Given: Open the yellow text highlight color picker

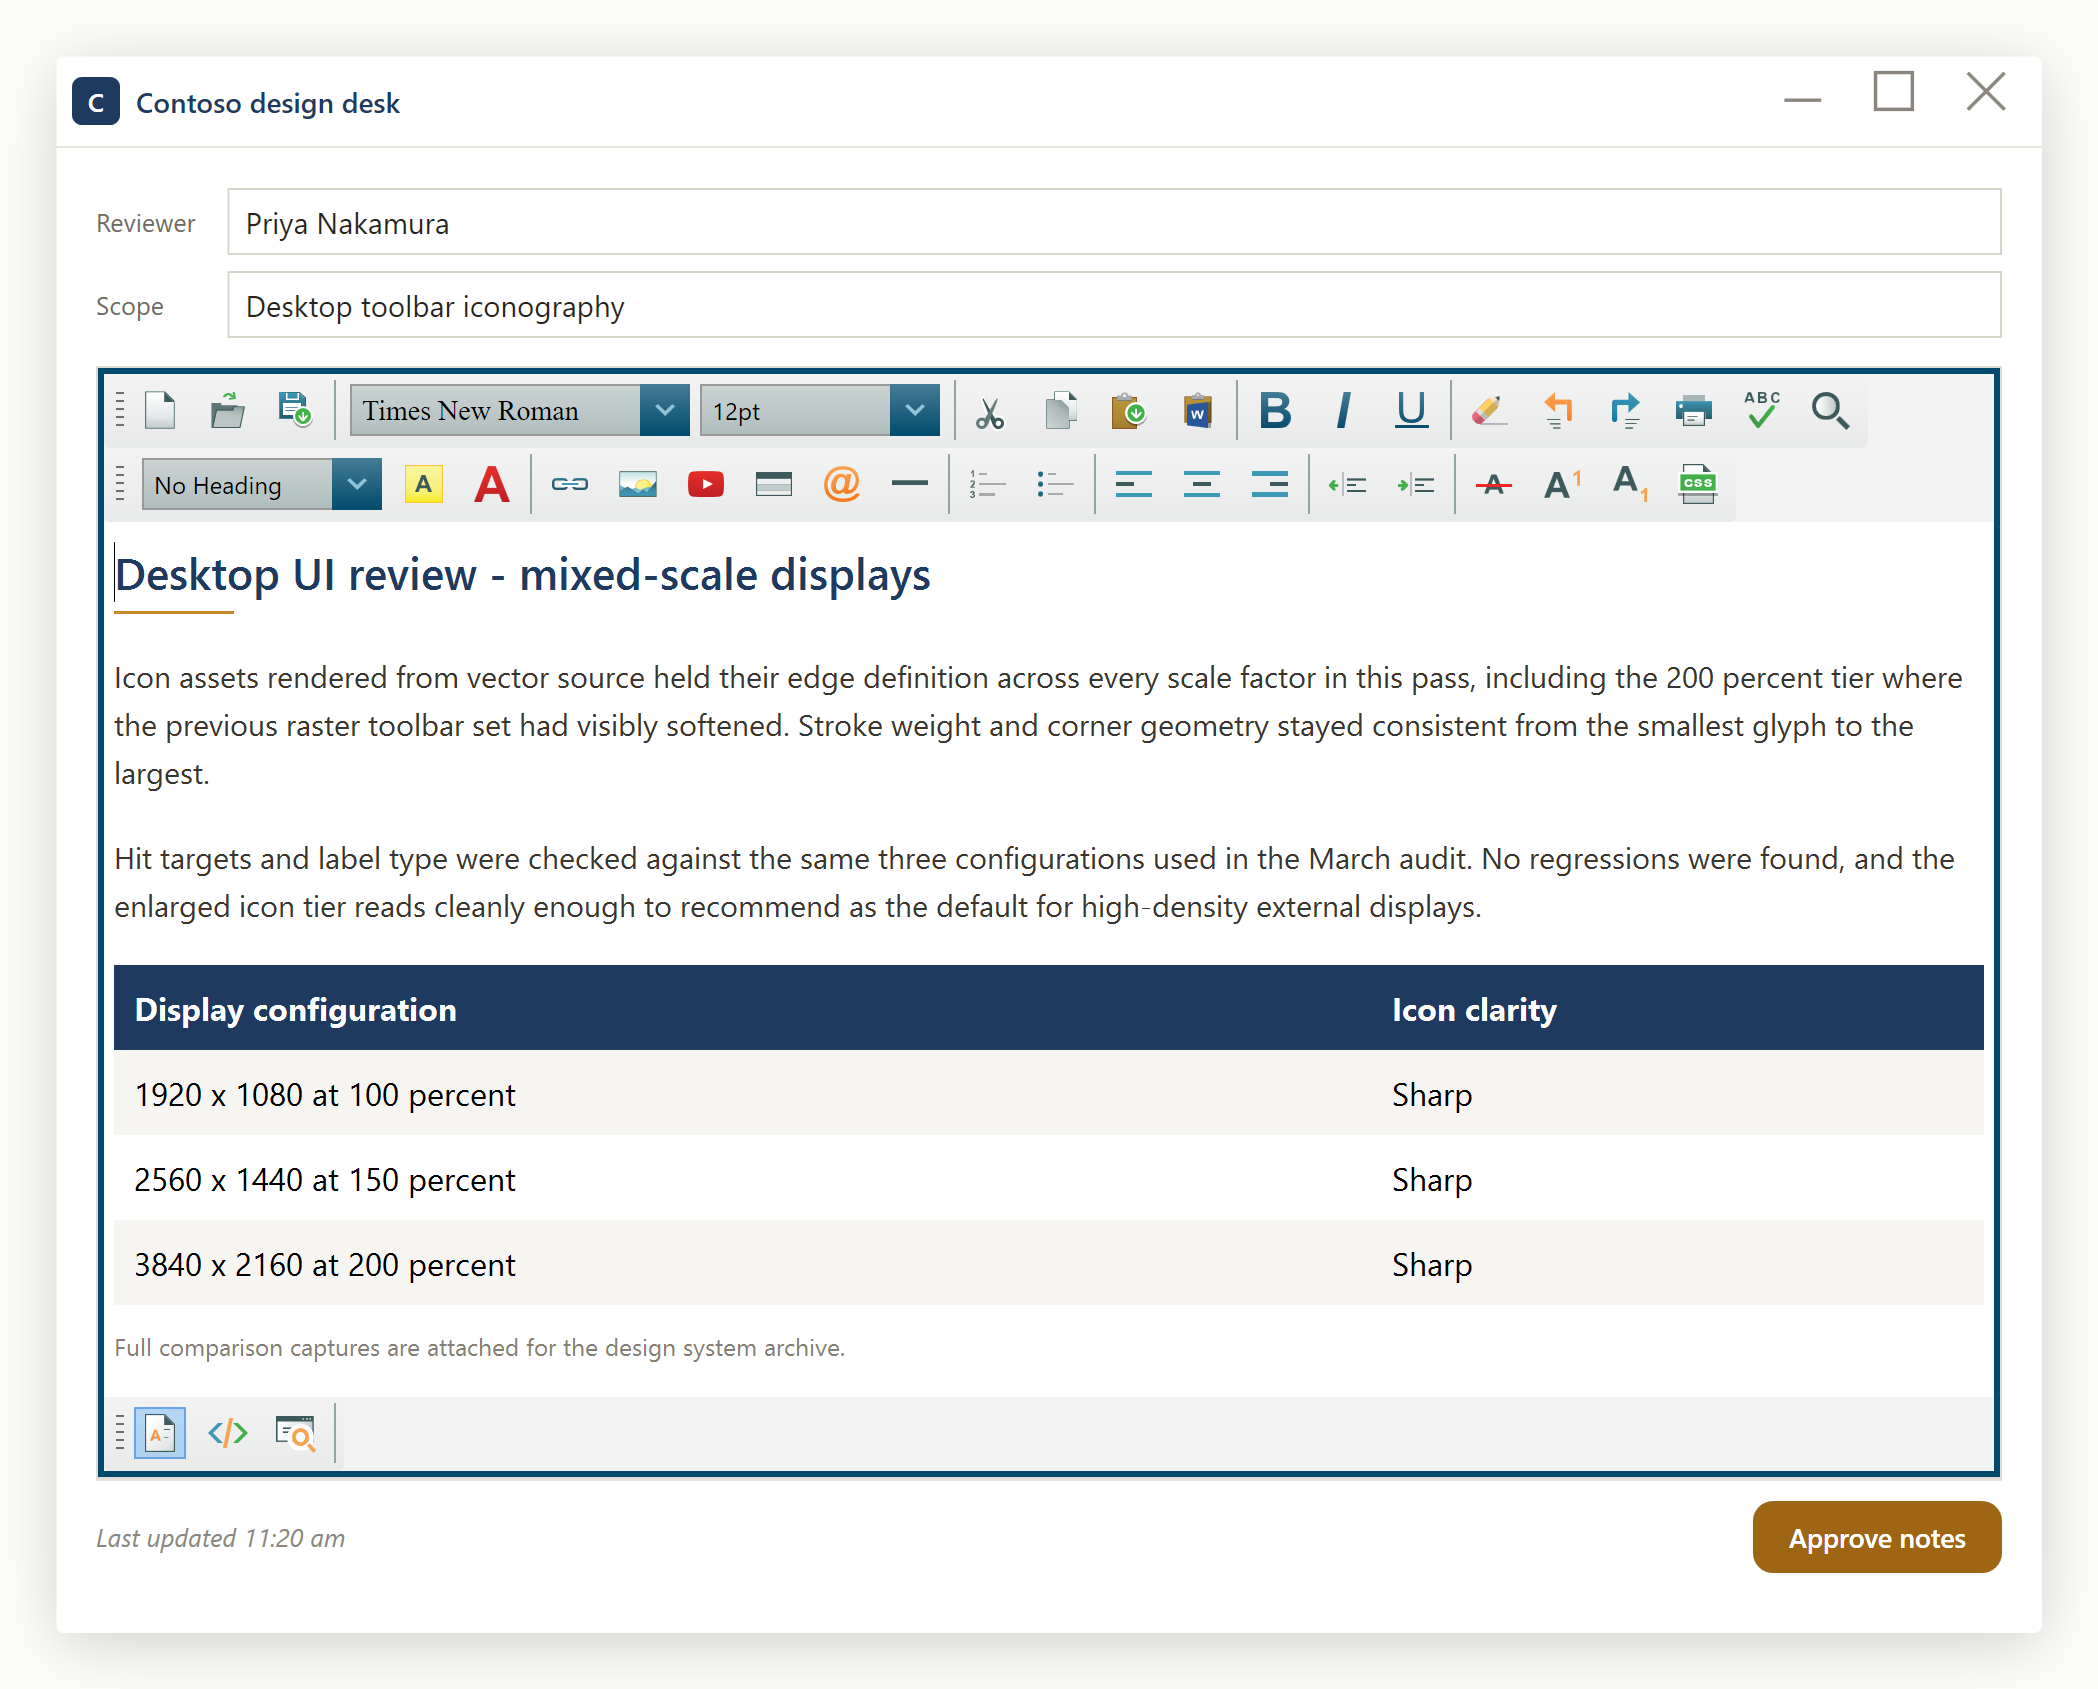Looking at the screenshot, I should tap(424, 485).
